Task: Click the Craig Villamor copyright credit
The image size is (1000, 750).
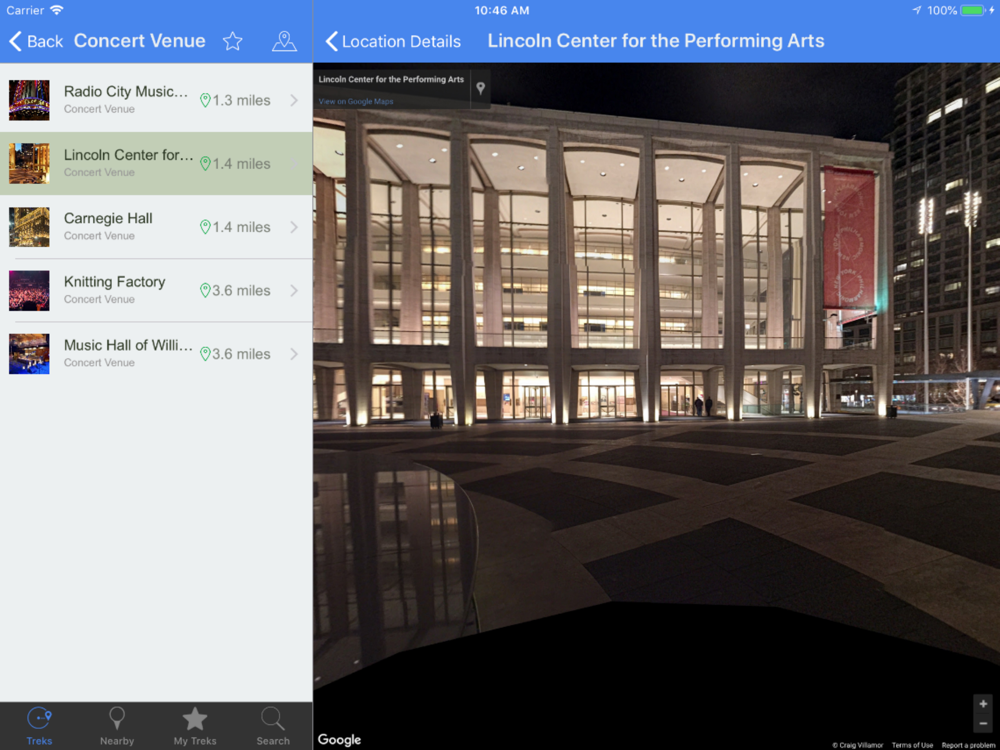Action: tap(857, 745)
